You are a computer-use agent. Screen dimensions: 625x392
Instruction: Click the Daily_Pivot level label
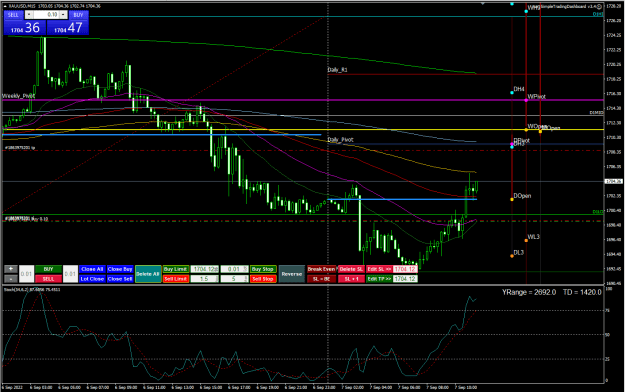[340, 140]
